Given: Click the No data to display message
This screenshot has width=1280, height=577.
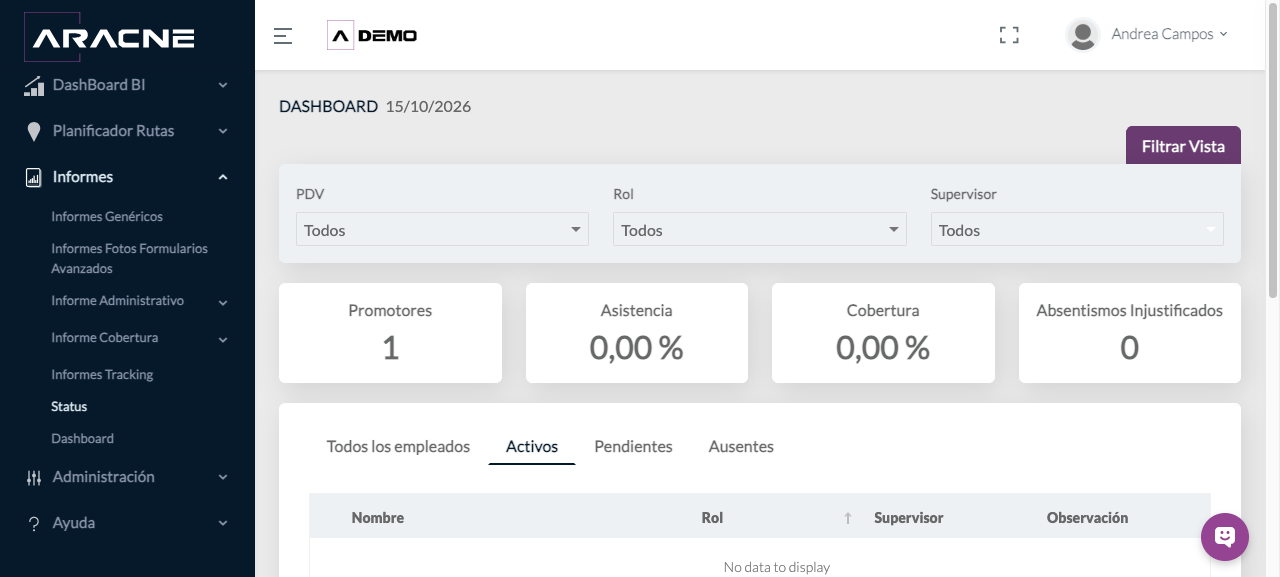Looking at the screenshot, I should (777, 567).
